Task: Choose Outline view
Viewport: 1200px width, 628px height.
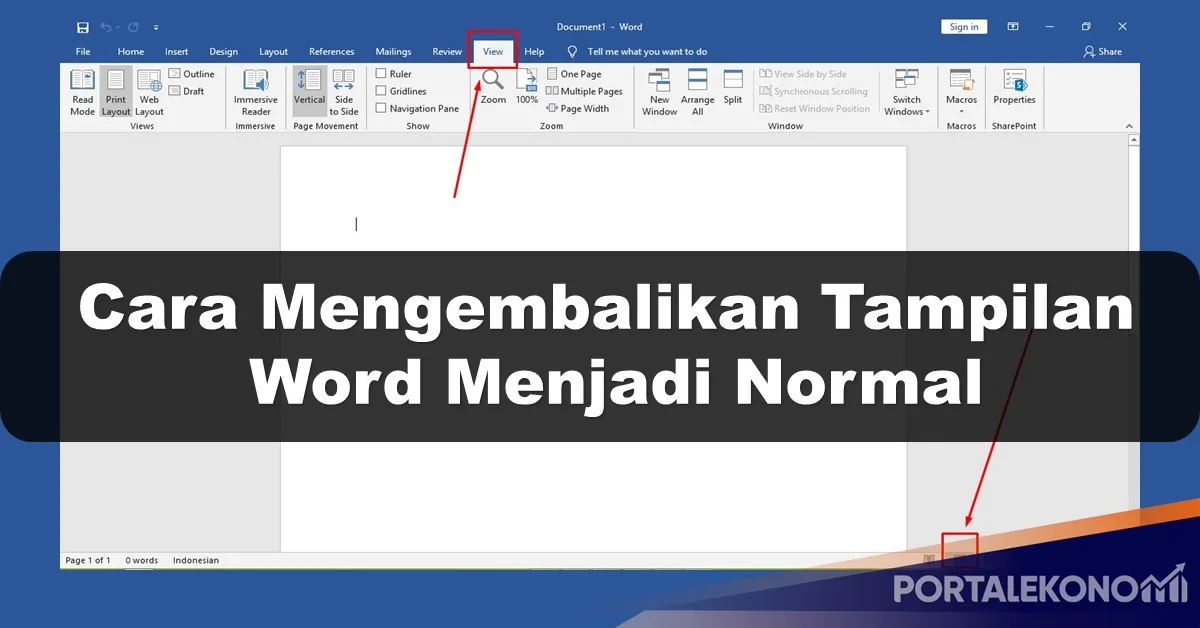Action: coord(191,74)
